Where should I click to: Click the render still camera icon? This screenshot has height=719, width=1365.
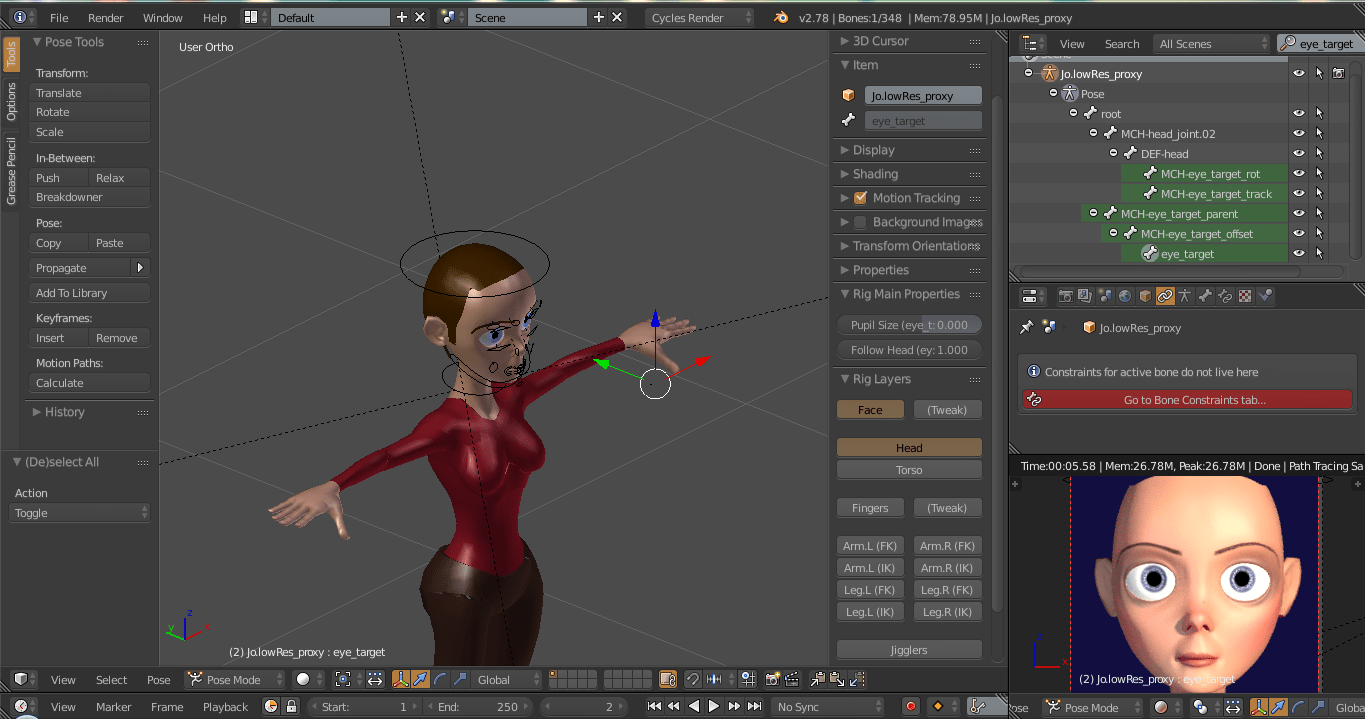click(772, 679)
